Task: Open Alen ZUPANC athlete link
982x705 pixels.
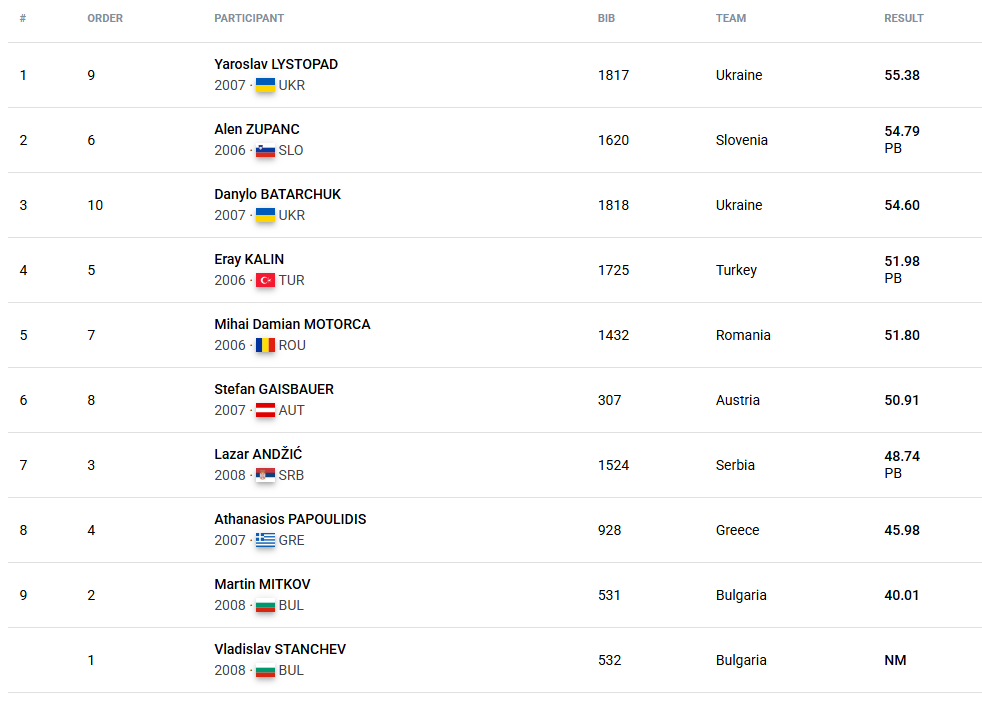Action: pos(257,129)
